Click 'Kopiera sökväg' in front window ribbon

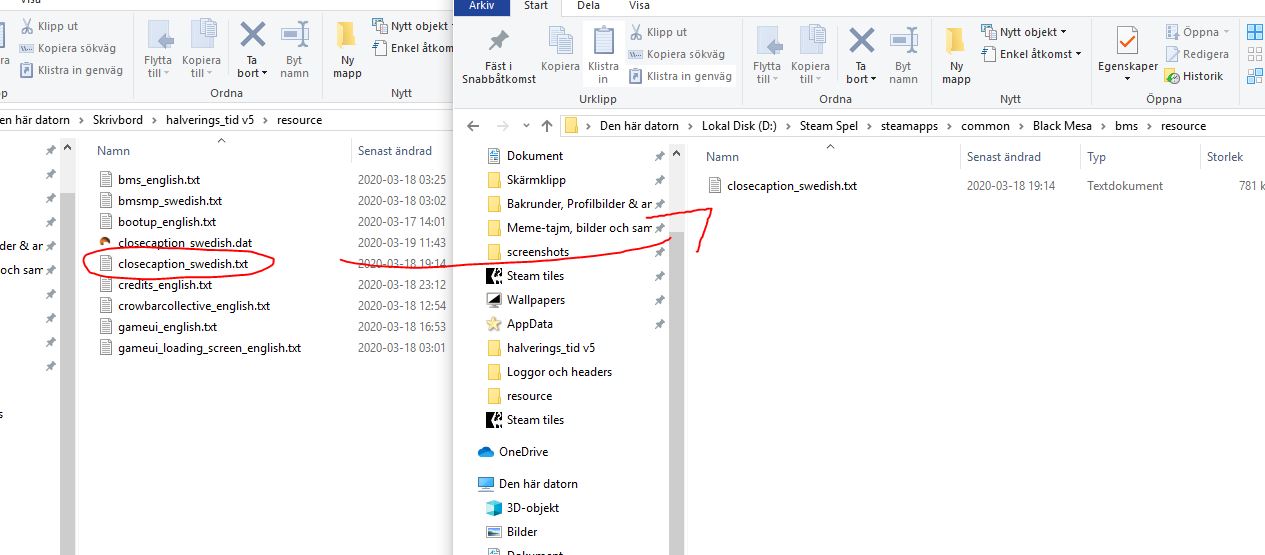[x=677, y=54]
